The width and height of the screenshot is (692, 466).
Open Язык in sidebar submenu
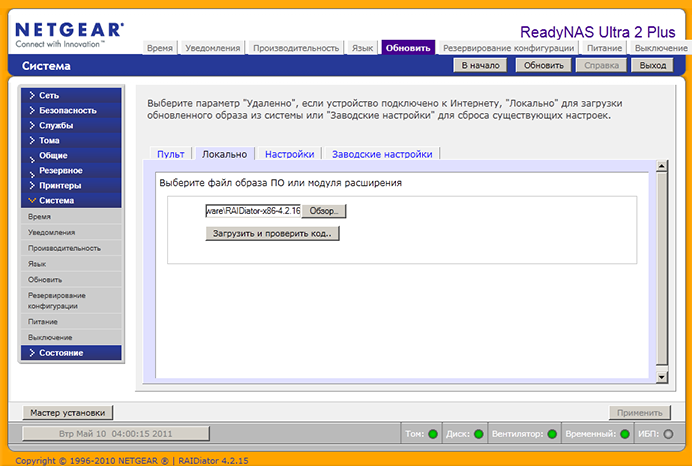(x=71, y=264)
